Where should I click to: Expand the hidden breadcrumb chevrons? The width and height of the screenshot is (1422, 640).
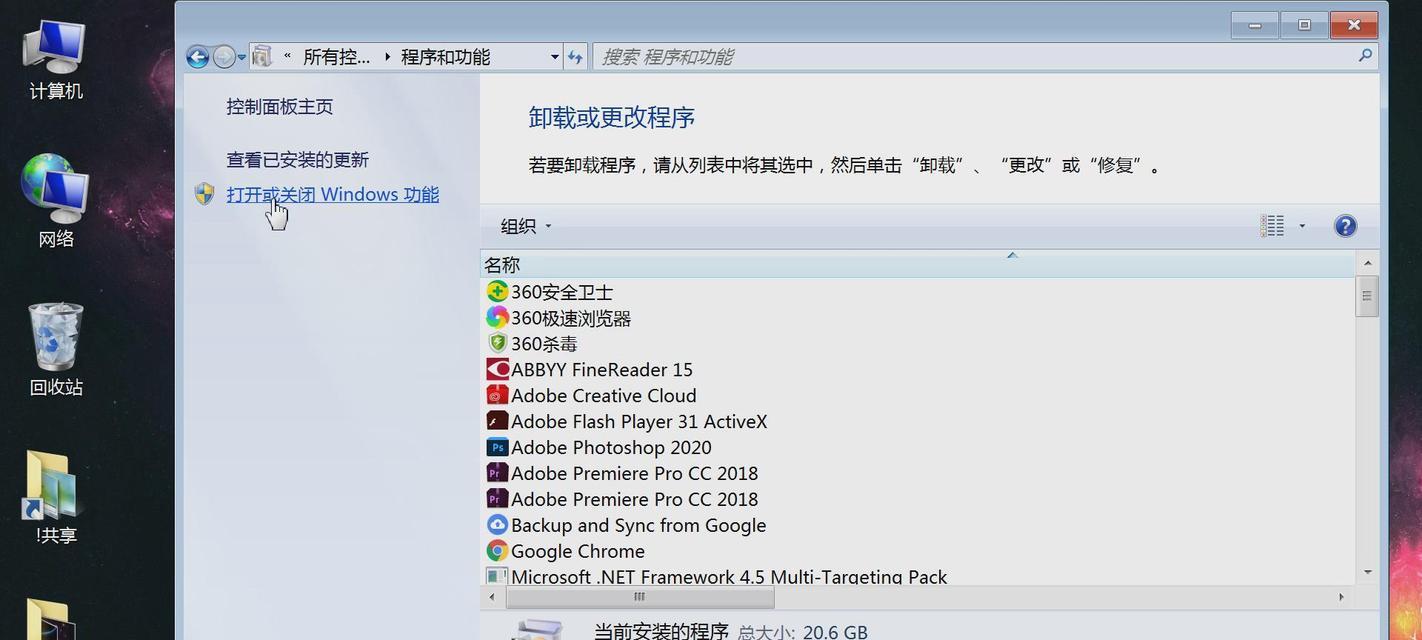point(287,57)
